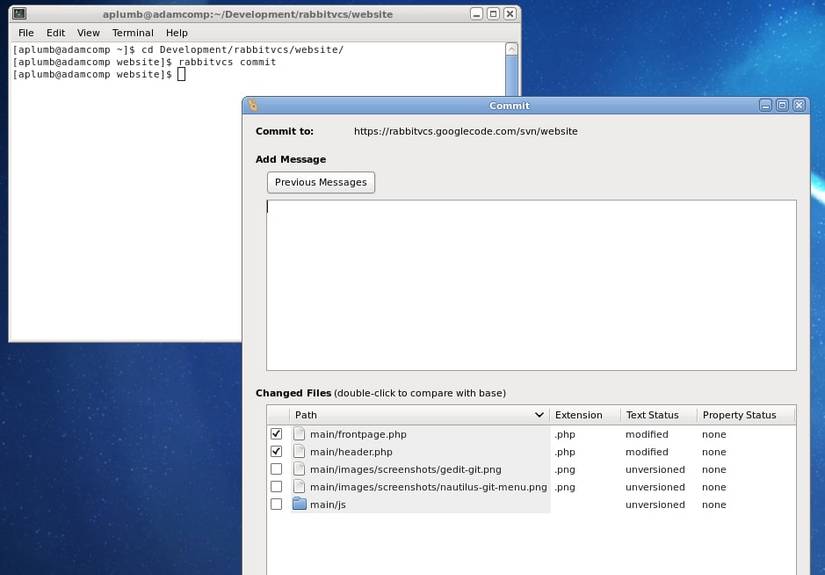Open the terminal File menu

tap(26, 33)
